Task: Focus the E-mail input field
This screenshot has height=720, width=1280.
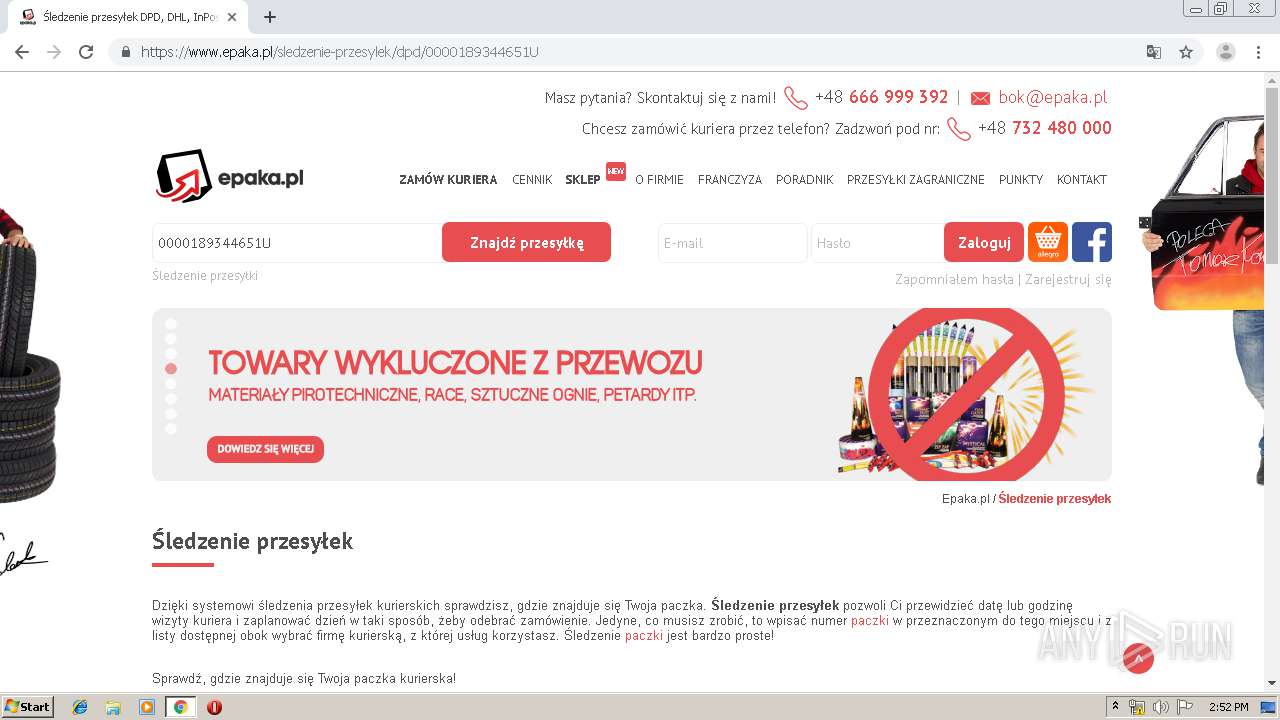Action: click(732, 242)
